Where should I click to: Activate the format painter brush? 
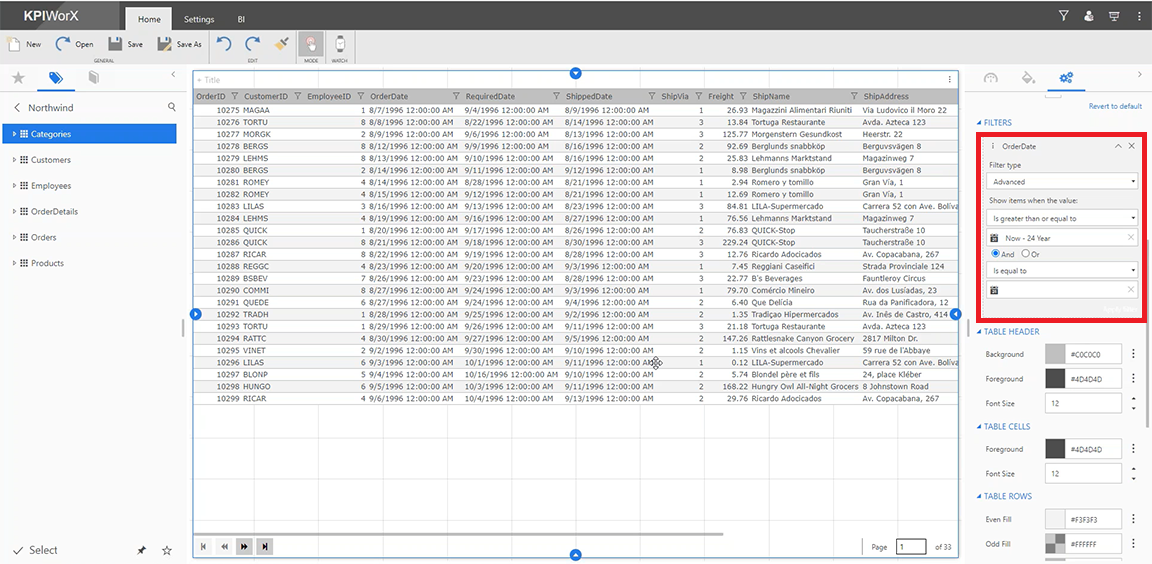pyautogui.click(x=281, y=44)
